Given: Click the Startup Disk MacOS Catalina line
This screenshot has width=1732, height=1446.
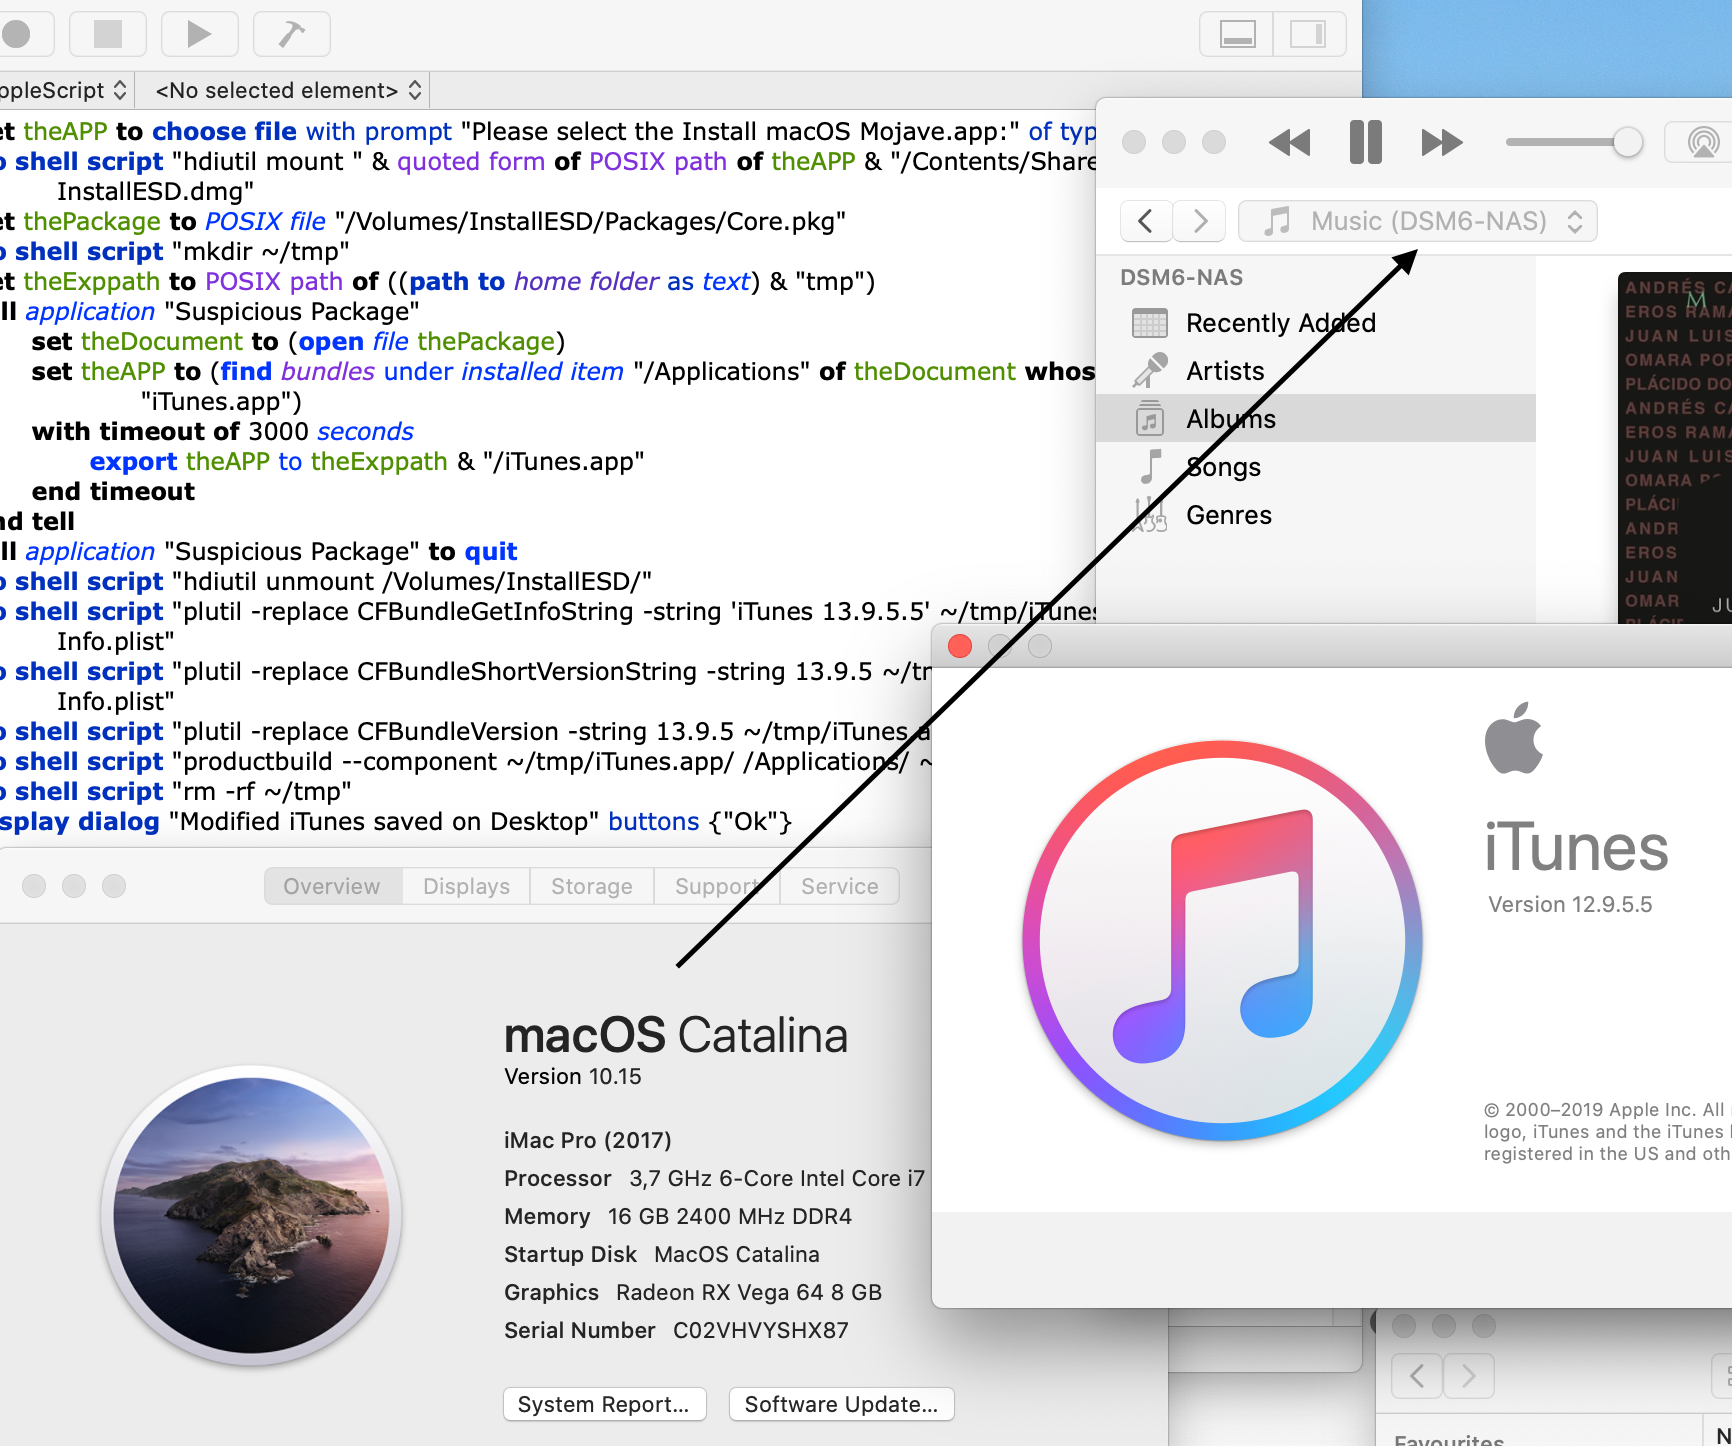Looking at the screenshot, I should pyautogui.click(x=662, y=1254).
